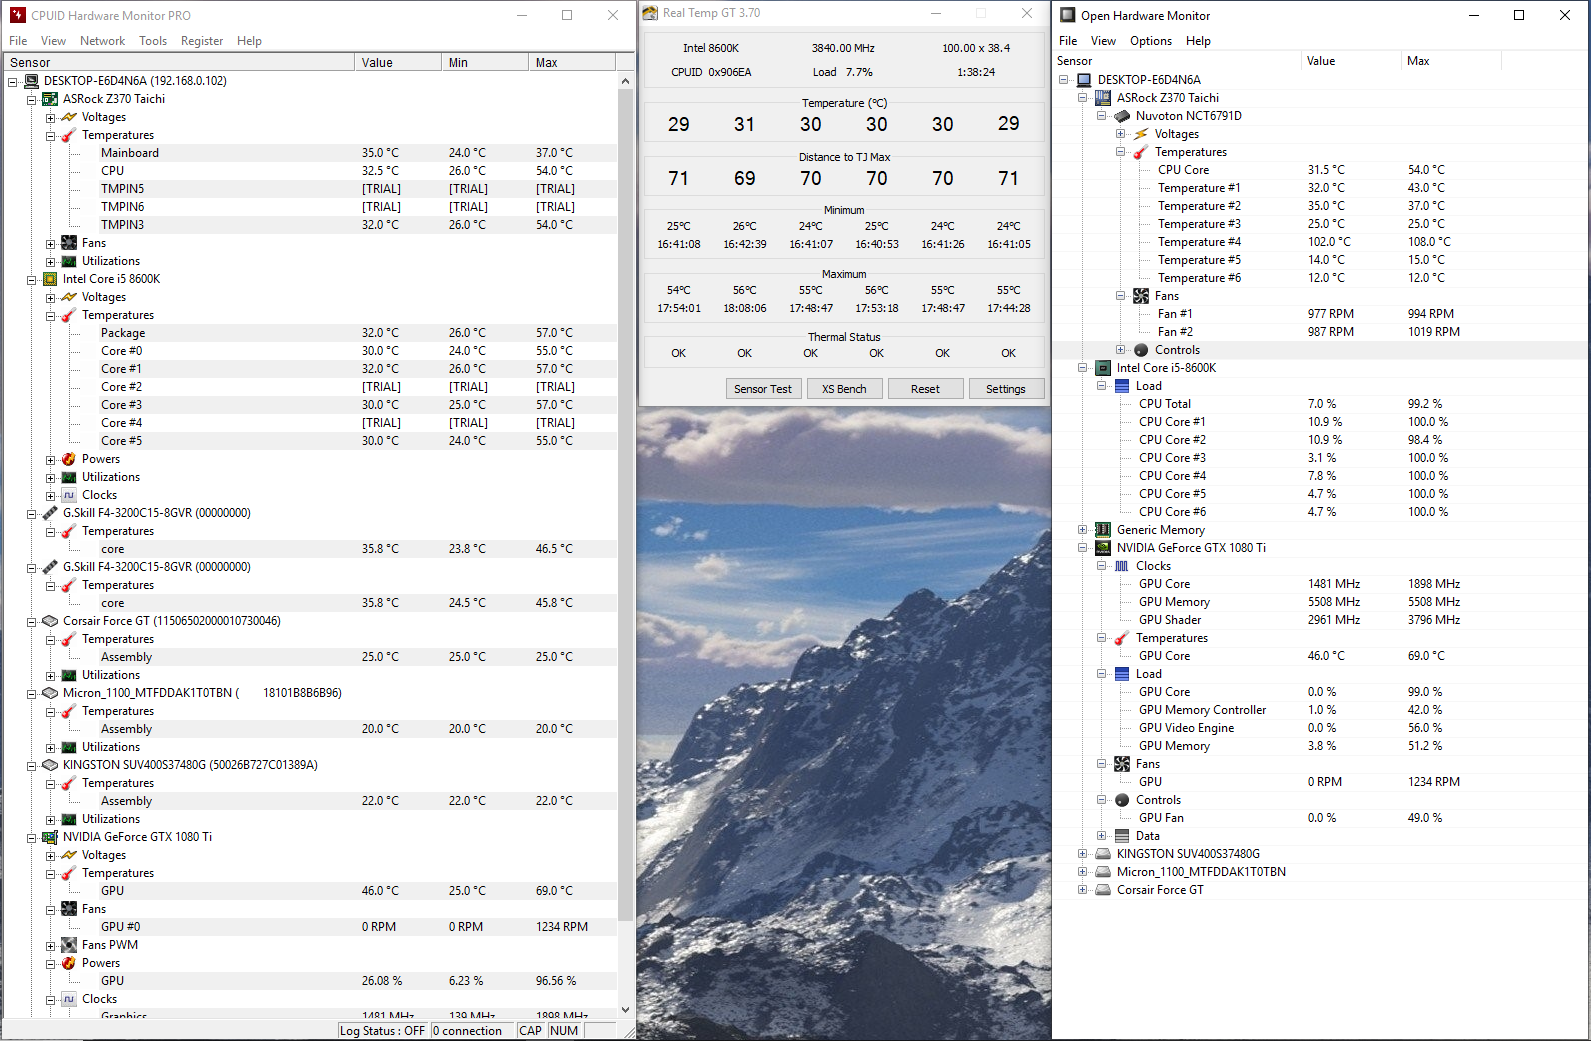Click the XS Bench button in Real Temp
This screenshot has width=1591, height=1041.
(x=844, y=389)
